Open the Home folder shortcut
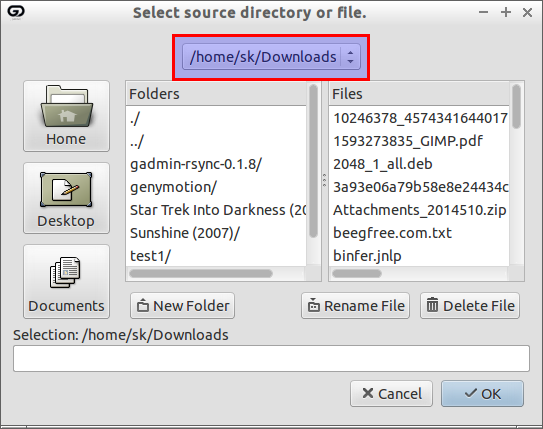 click(x=66, y=116)
